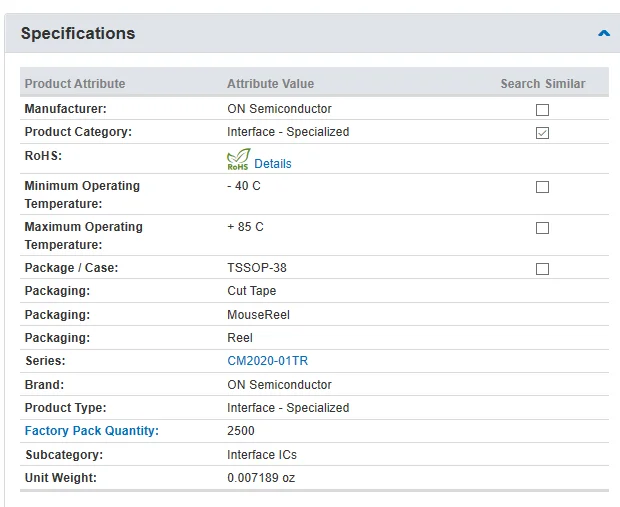Click the Specifications heading
Image resolution: width=620 pixels, height=507 pixels.
tap(78, 34)
